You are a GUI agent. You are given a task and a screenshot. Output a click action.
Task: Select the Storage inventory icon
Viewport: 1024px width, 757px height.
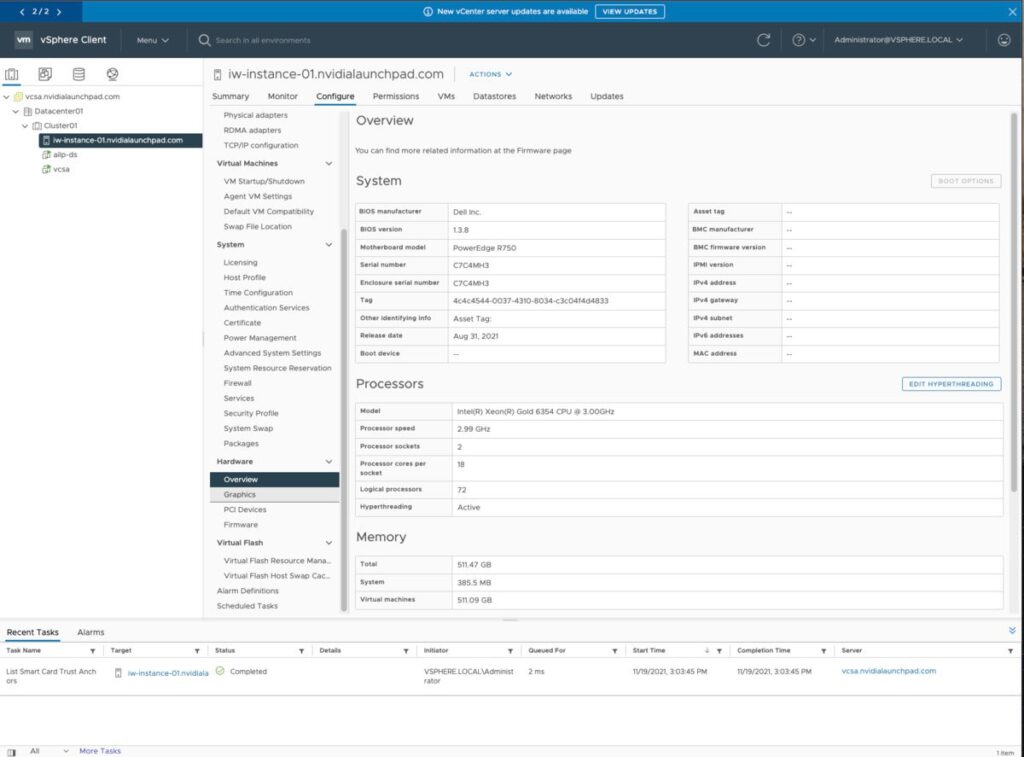[x=79, y=74]
